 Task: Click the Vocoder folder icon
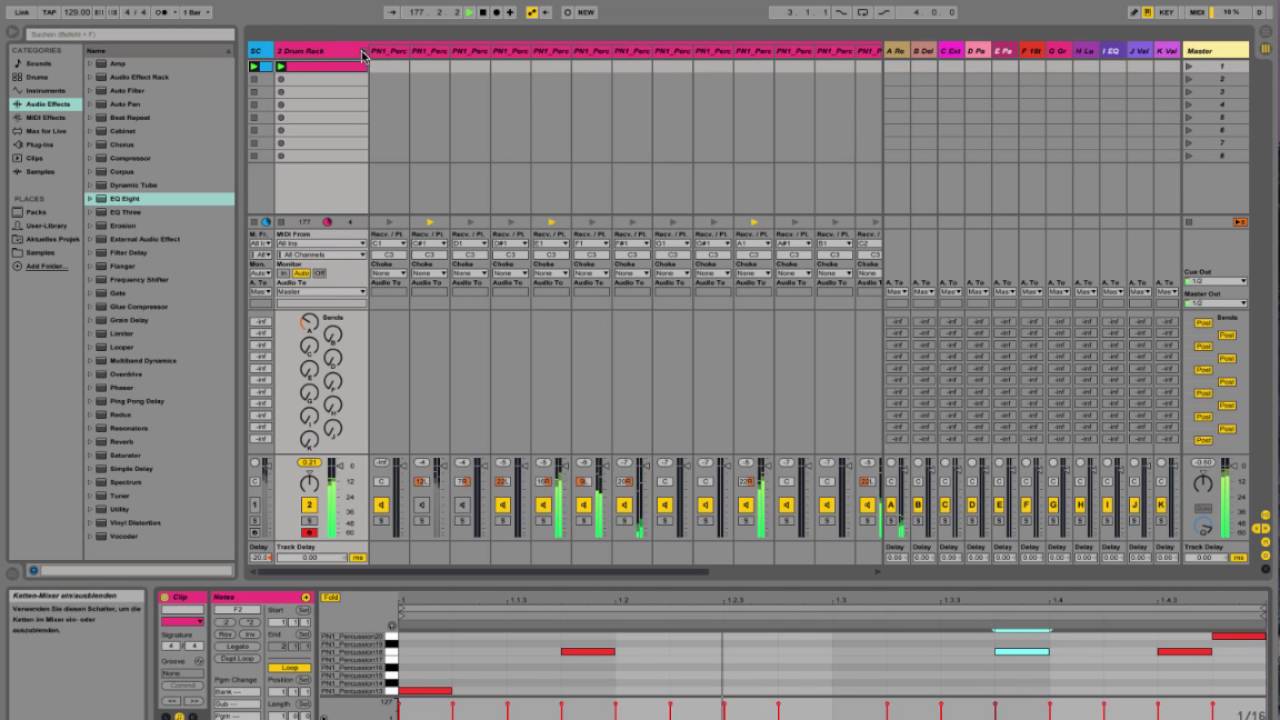[101, 536]
